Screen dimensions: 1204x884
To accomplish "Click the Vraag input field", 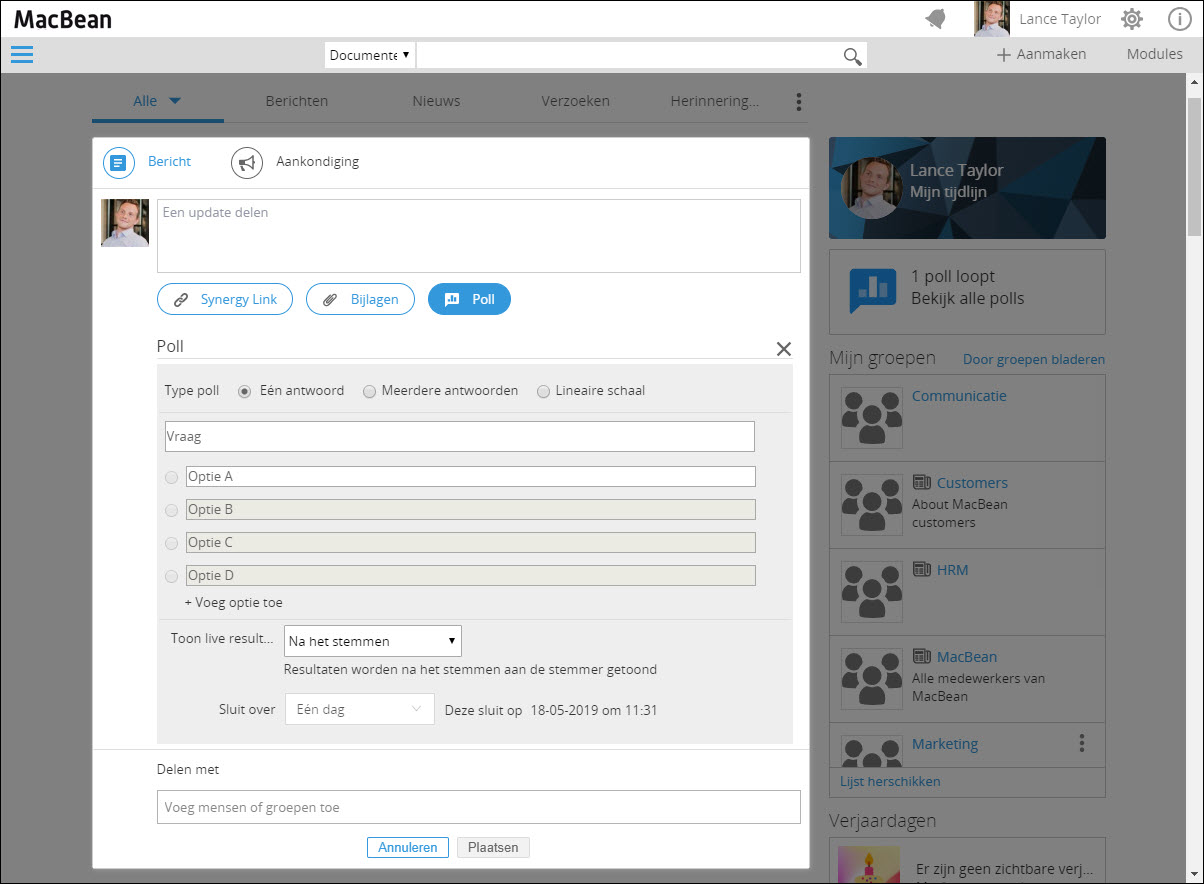I will pyautogui.click(x=459, y=437).
